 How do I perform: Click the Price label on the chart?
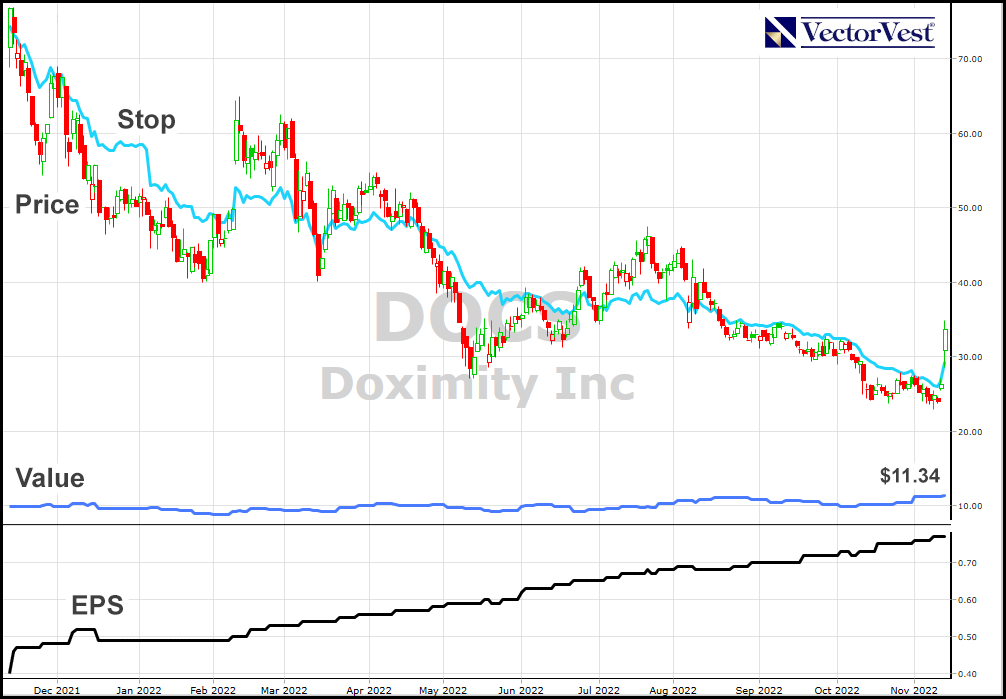coord(47,205)
